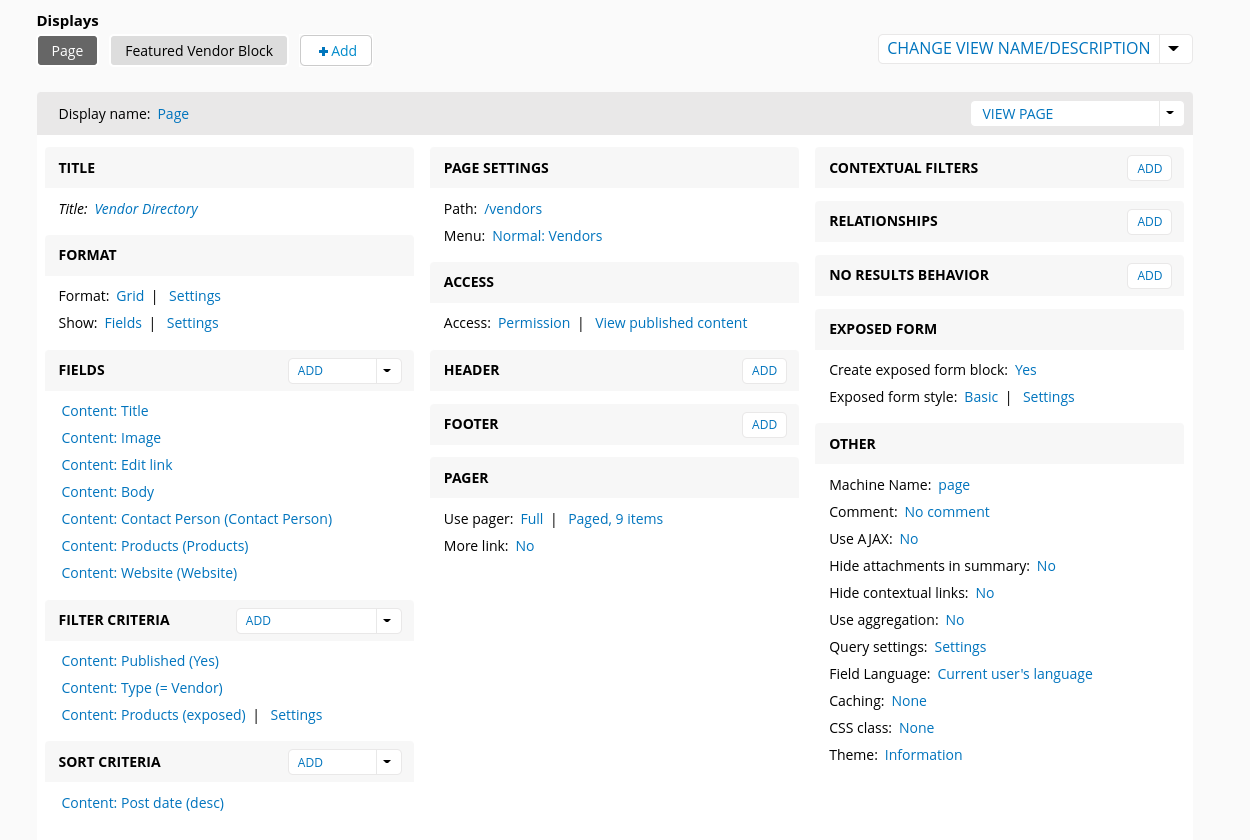Open Content: Body field
This screenshot has width=1250, height=840.
108,492
